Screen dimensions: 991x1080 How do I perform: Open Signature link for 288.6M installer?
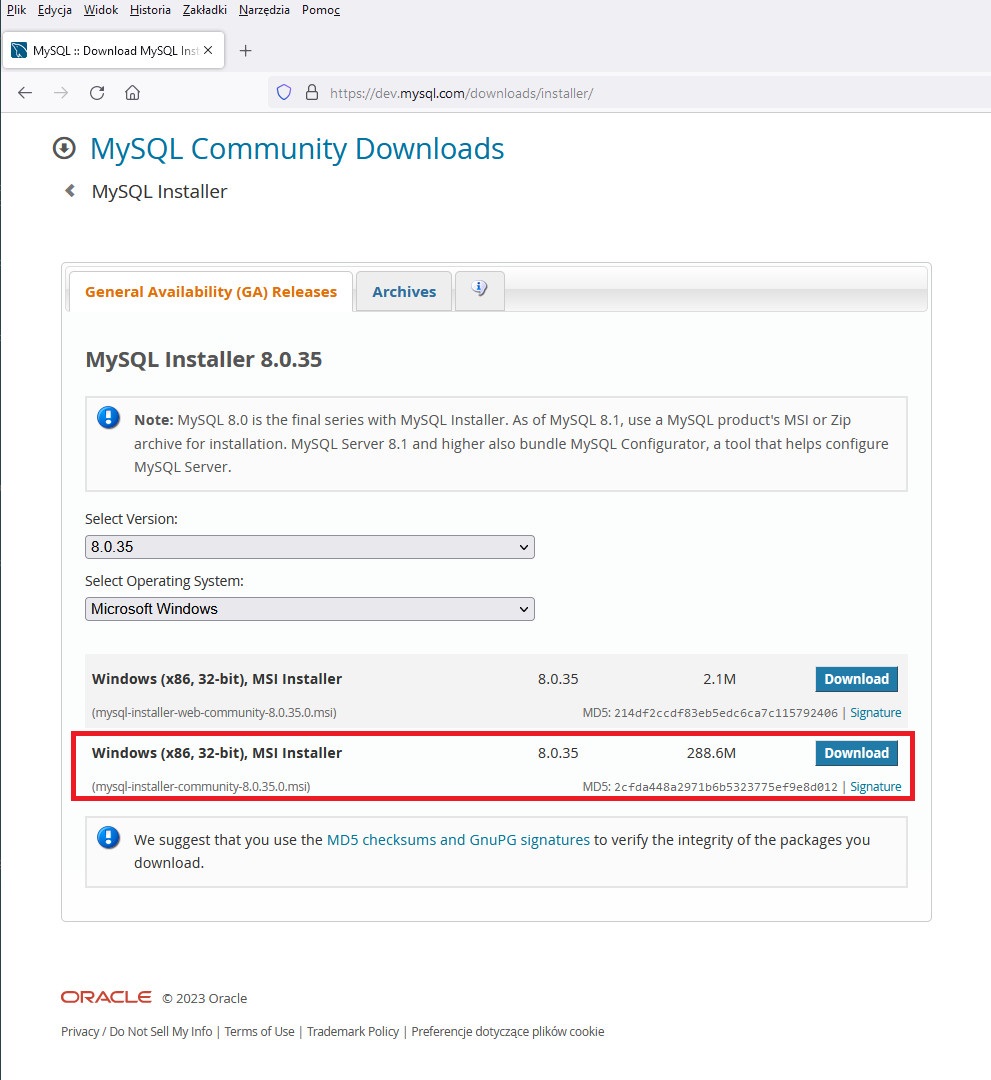coord(875,787)
